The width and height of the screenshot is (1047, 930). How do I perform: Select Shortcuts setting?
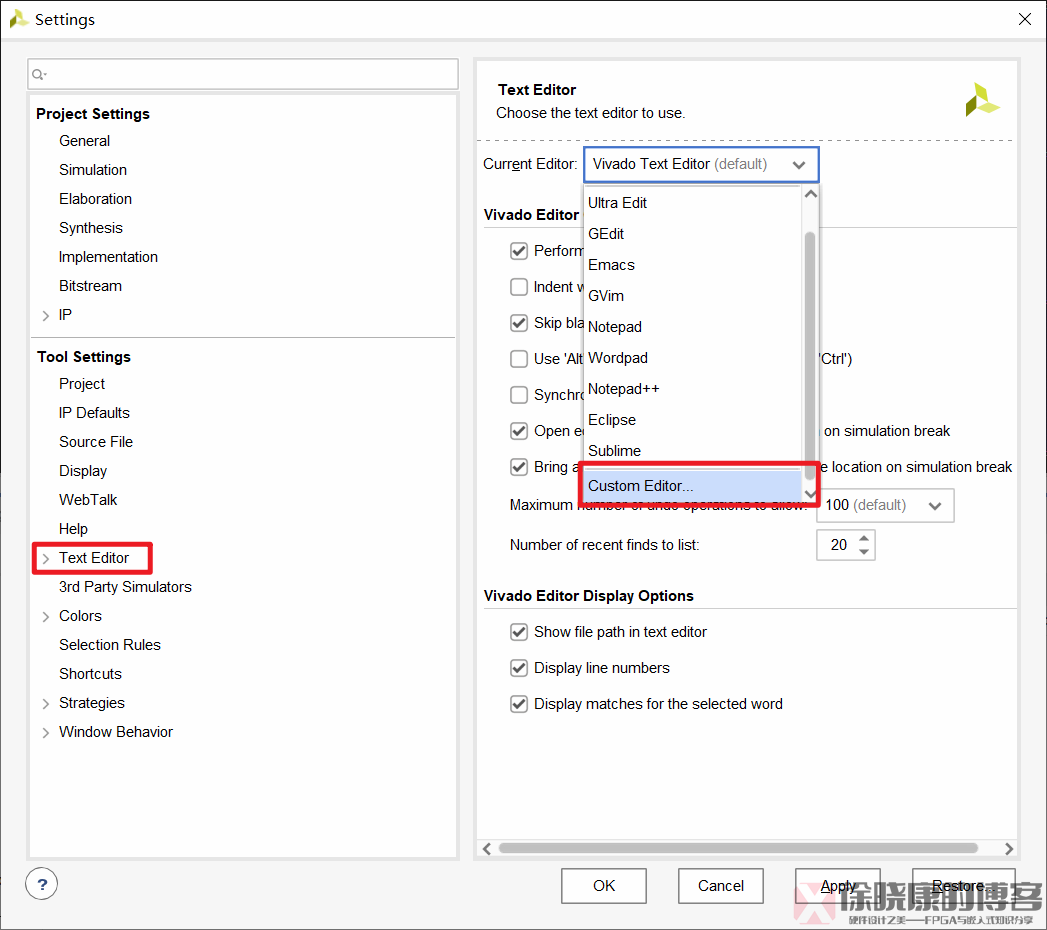point(90,674)
